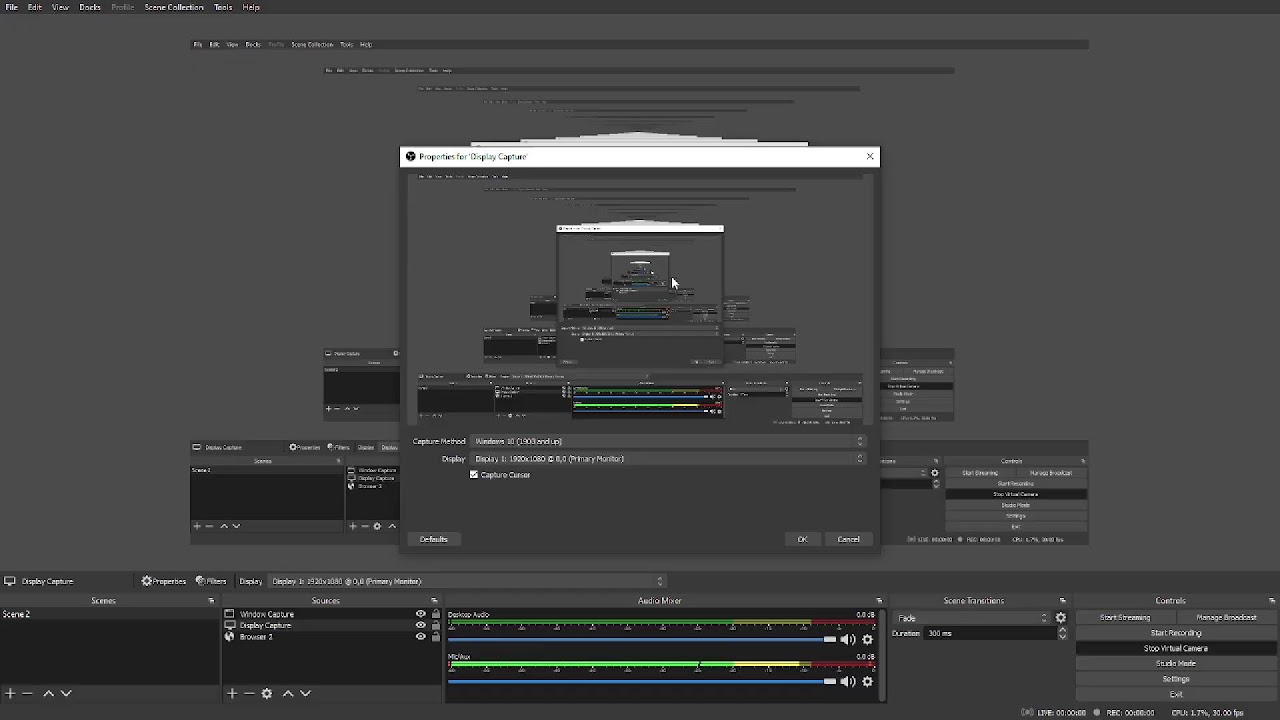Open the File menu
This screenshot has height=720, width=1280.
click(12, 7)
